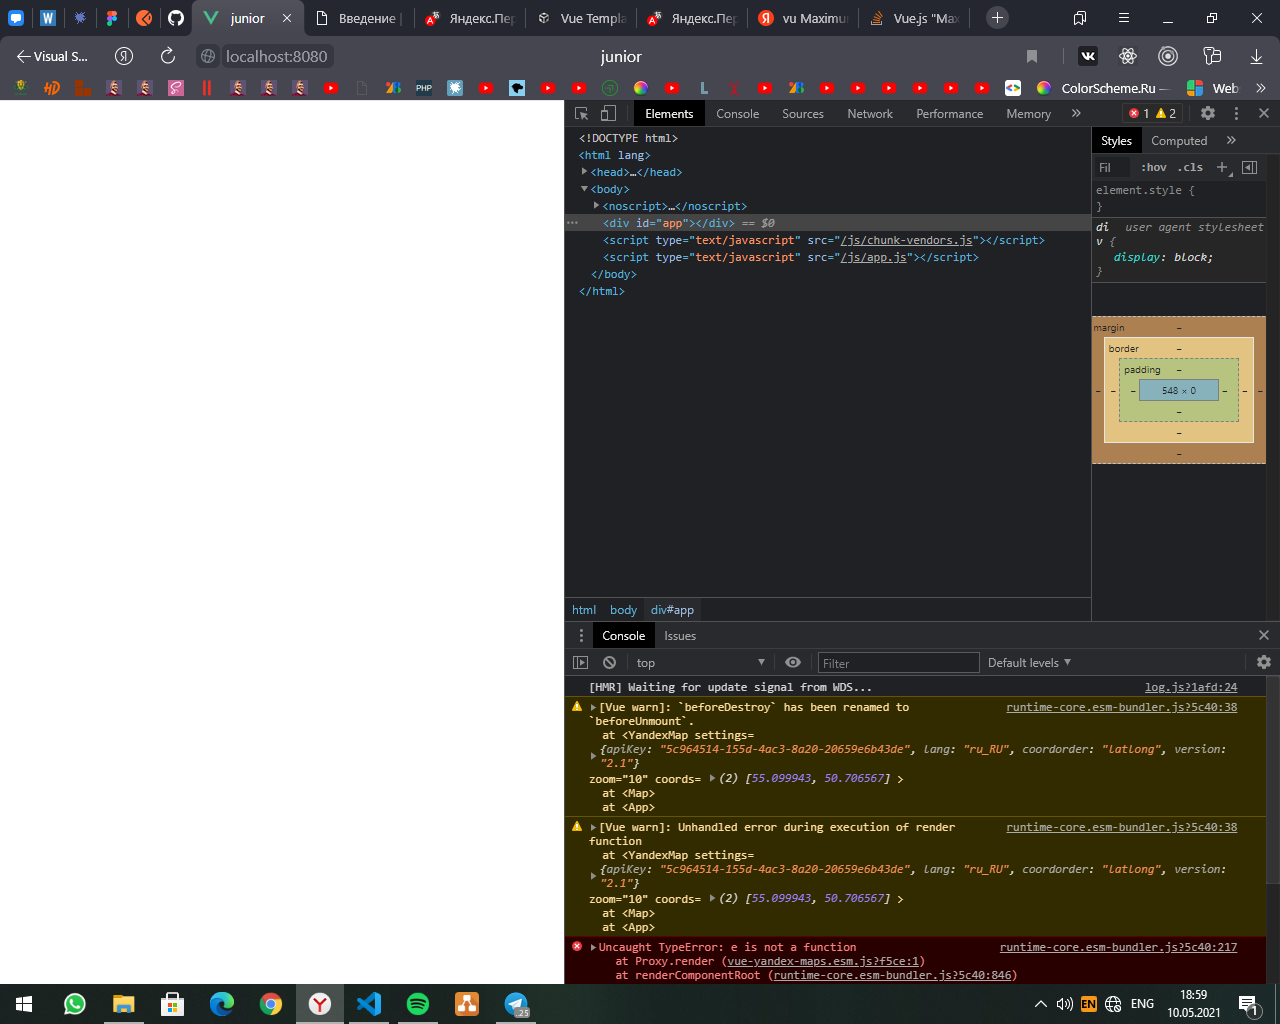Activate the inspect element picker icon
1280x1024 pixels.
coord(582,114)
